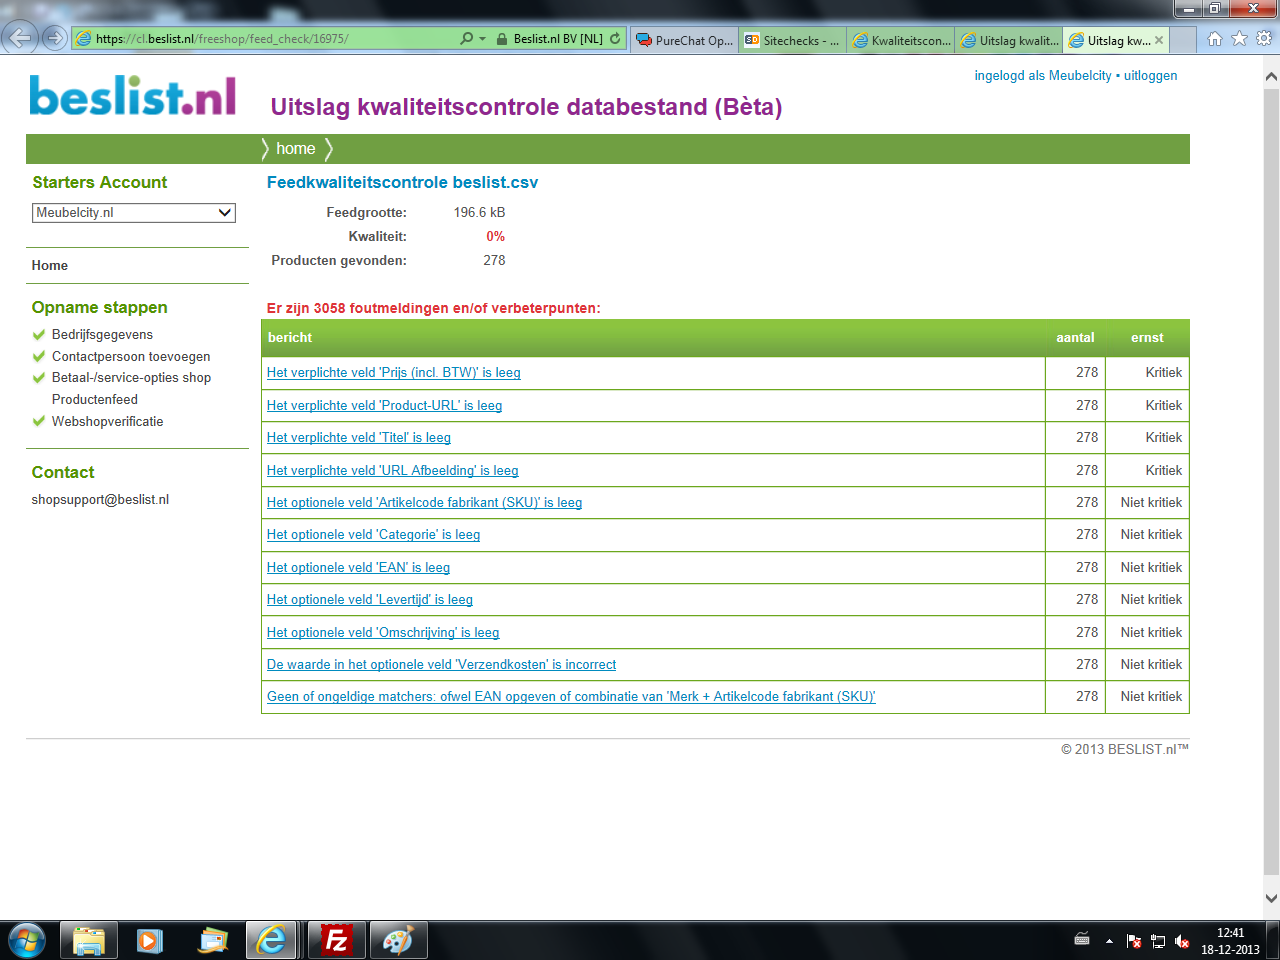Image resolution: width=1280 pixels, height=960 pixels.
Task: Open 'Levertijd' is leeg link
Action: click(x=369, y=600)
